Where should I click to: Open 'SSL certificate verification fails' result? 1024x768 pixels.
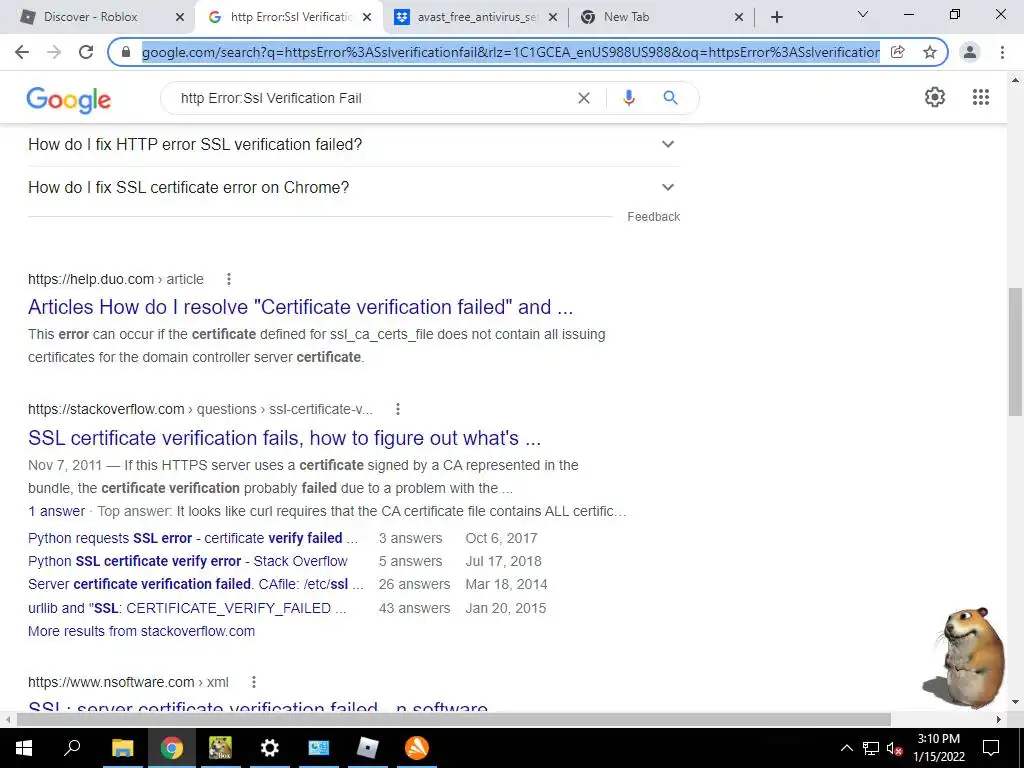(x=284, y=438)
